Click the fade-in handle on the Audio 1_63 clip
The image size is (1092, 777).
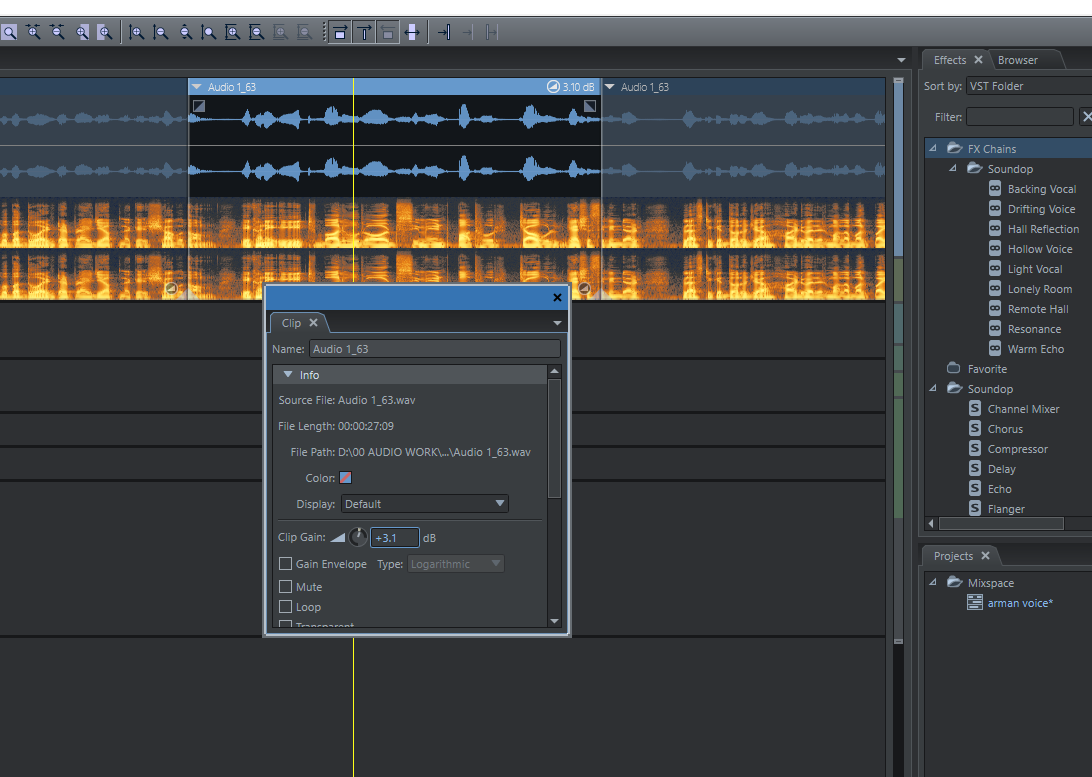pyautogui.click(x=198, y=105)
